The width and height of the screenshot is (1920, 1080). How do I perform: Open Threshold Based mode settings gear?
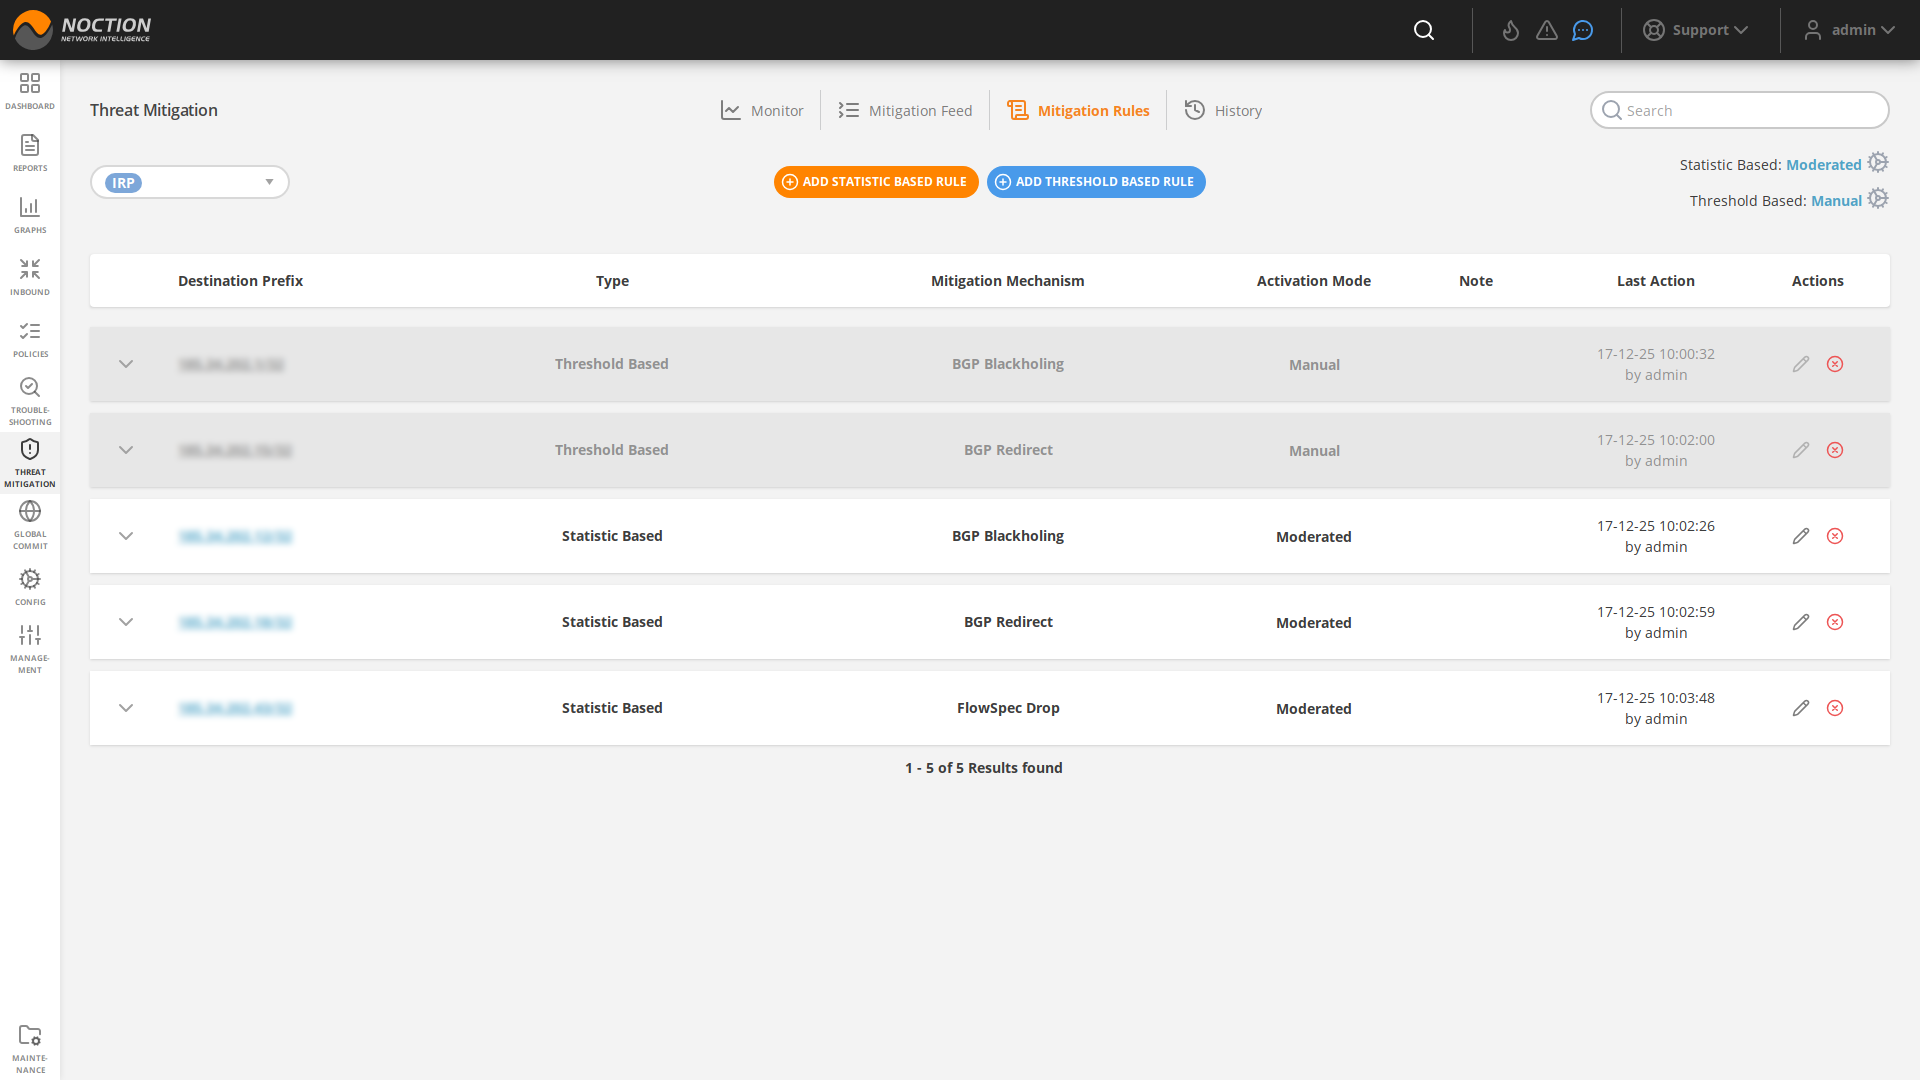click(x=1878, y=199)
